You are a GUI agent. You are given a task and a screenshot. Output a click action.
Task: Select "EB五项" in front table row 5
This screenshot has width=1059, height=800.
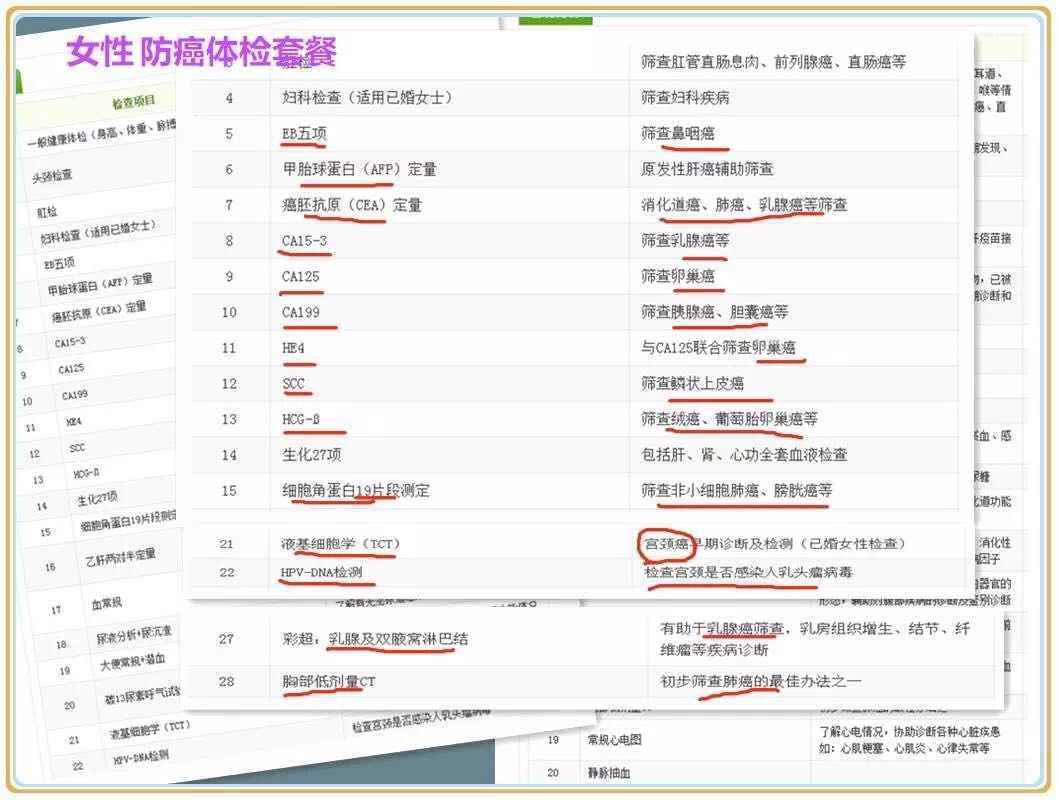(304, 133)
